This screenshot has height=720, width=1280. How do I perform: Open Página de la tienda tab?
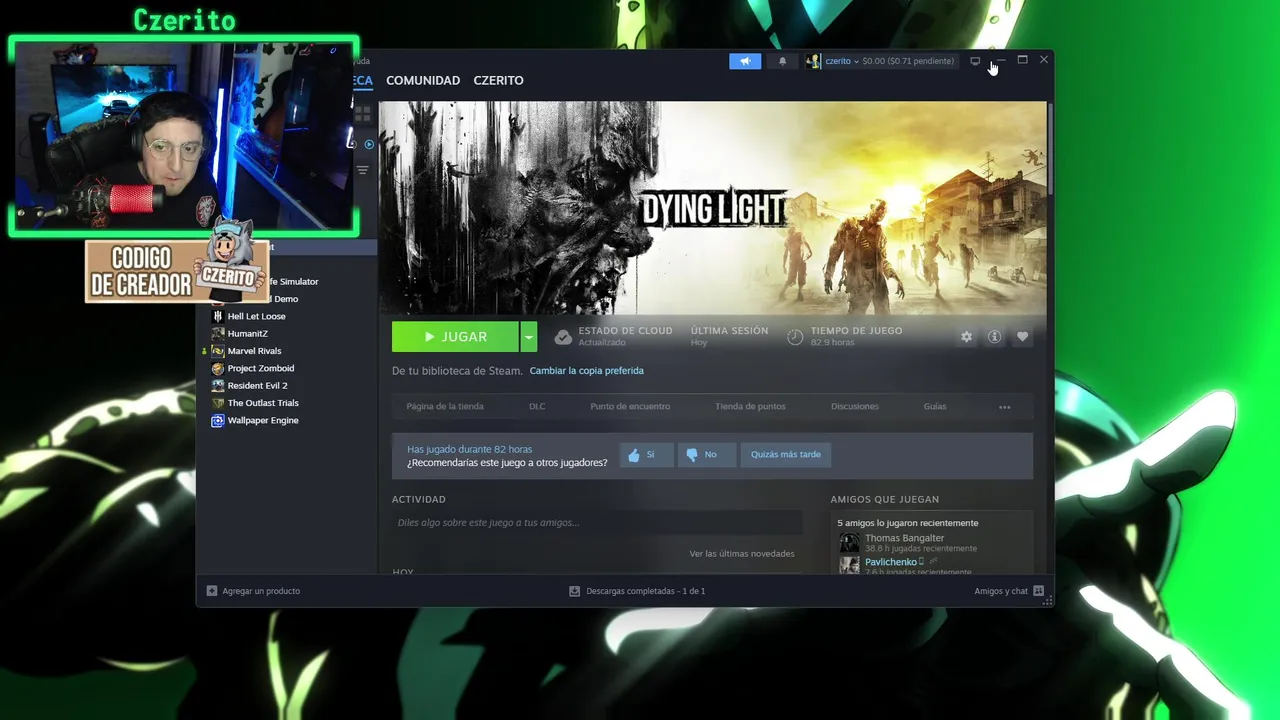tap(445, 406)
